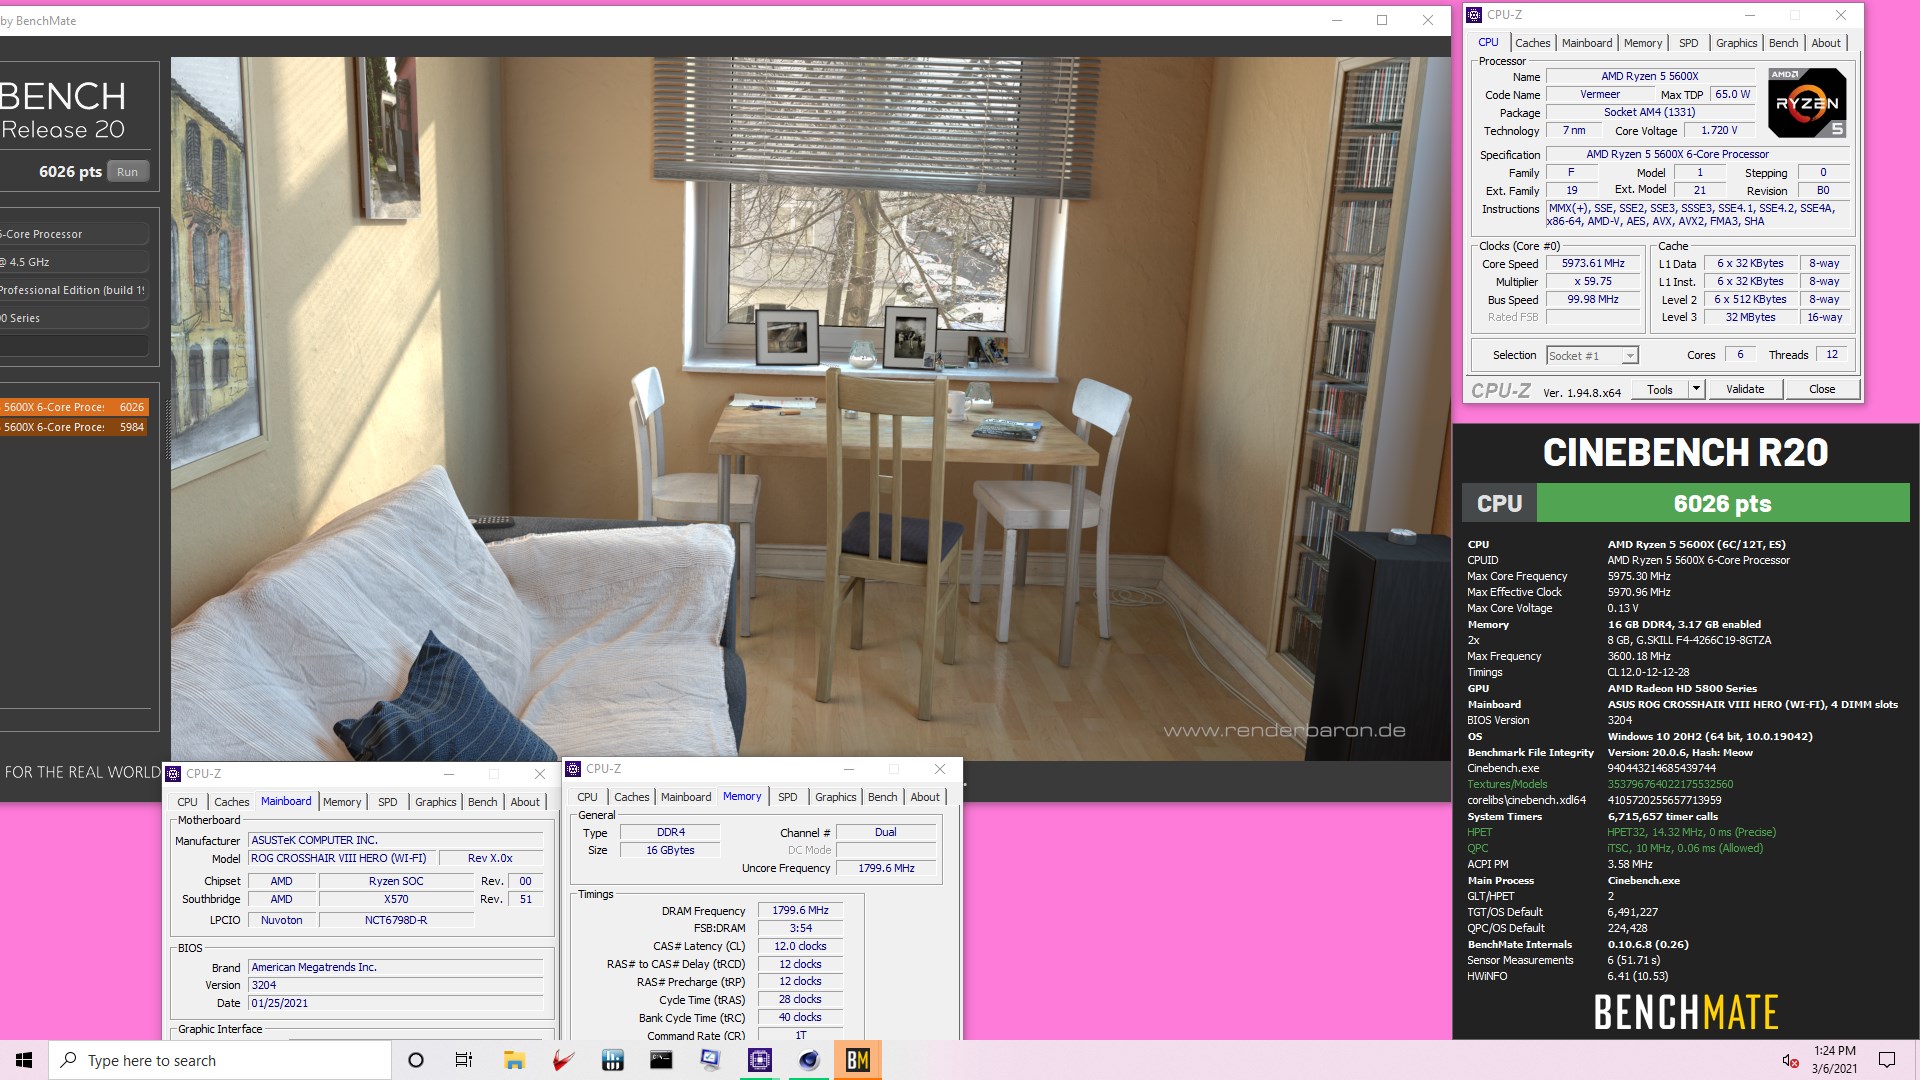Click the CPU-Z Mainboard window title icon
The image size is (1920, 1080).
pyautogui.click(x=174, y=774)
